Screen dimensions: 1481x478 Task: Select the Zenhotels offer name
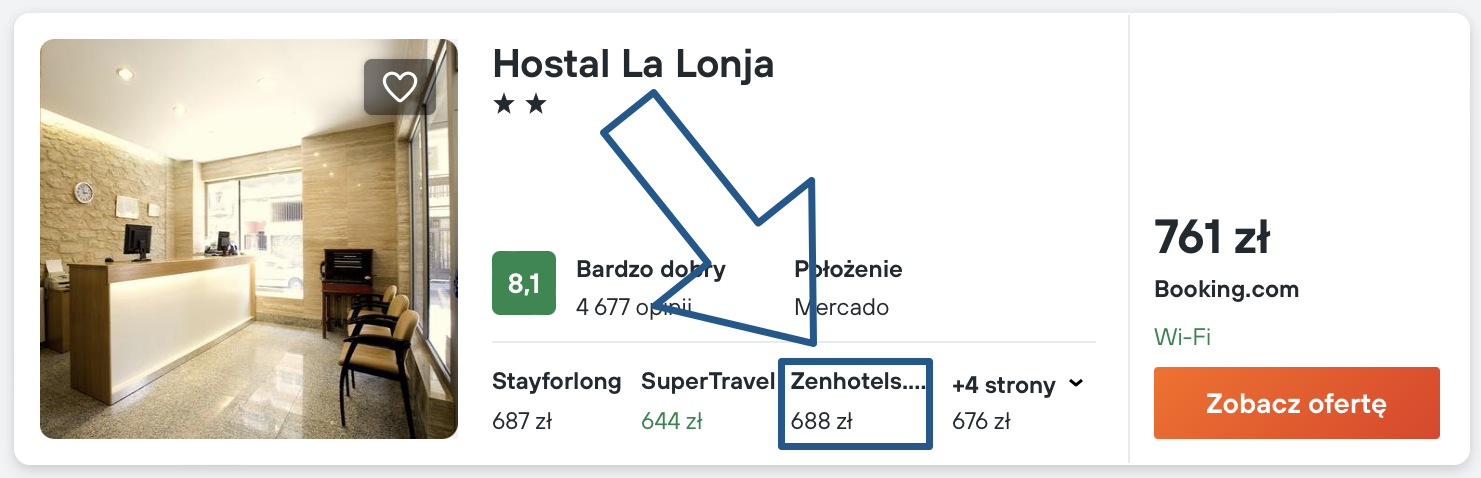[x=858, y=381]
